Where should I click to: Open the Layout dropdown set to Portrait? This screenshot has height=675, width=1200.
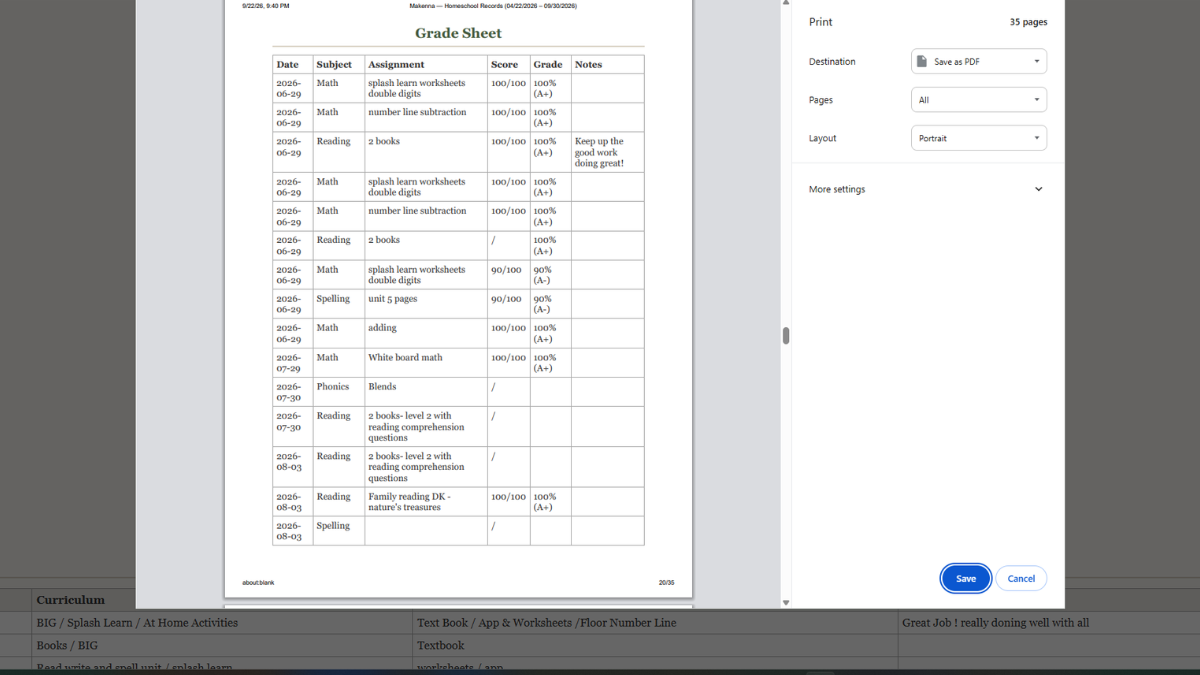979,138
